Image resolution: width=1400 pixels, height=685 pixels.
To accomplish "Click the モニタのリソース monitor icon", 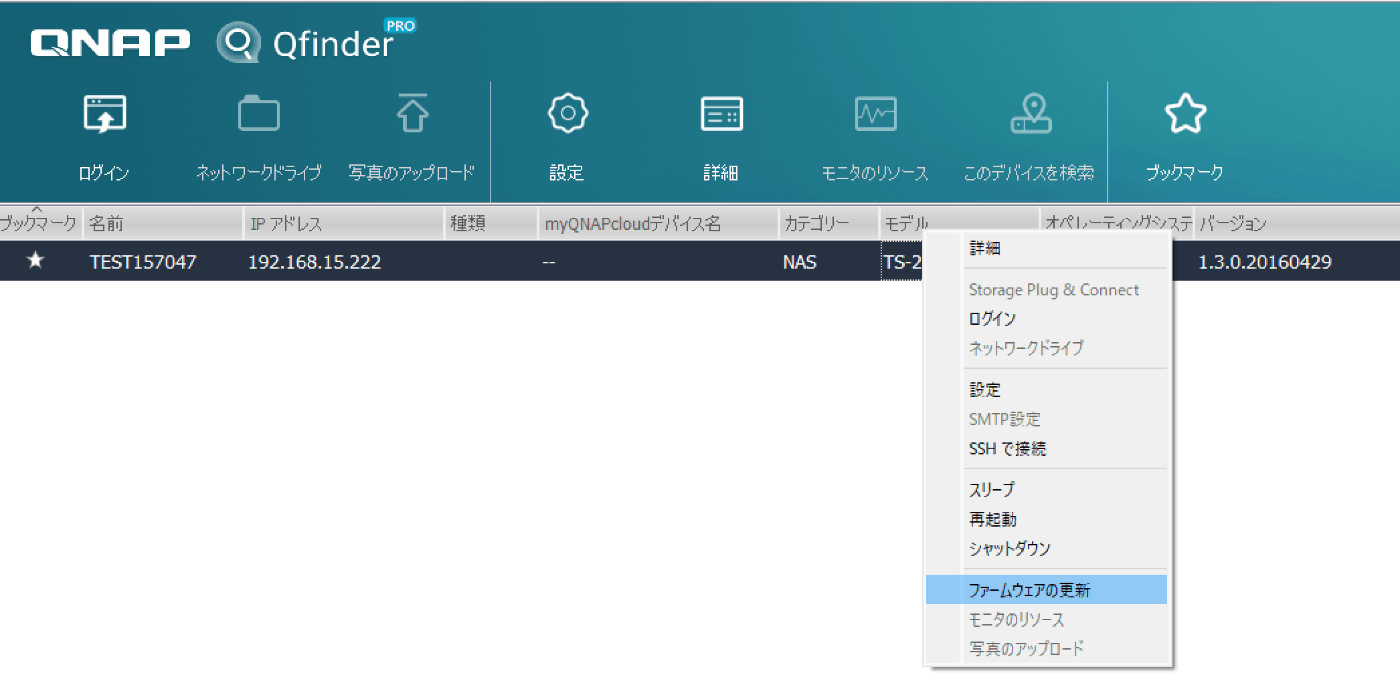I will click(875, 114).
